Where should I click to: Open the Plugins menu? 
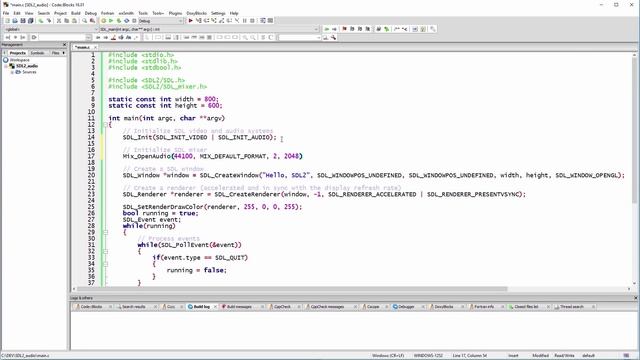pyautogui.click(x=175, y=13)
